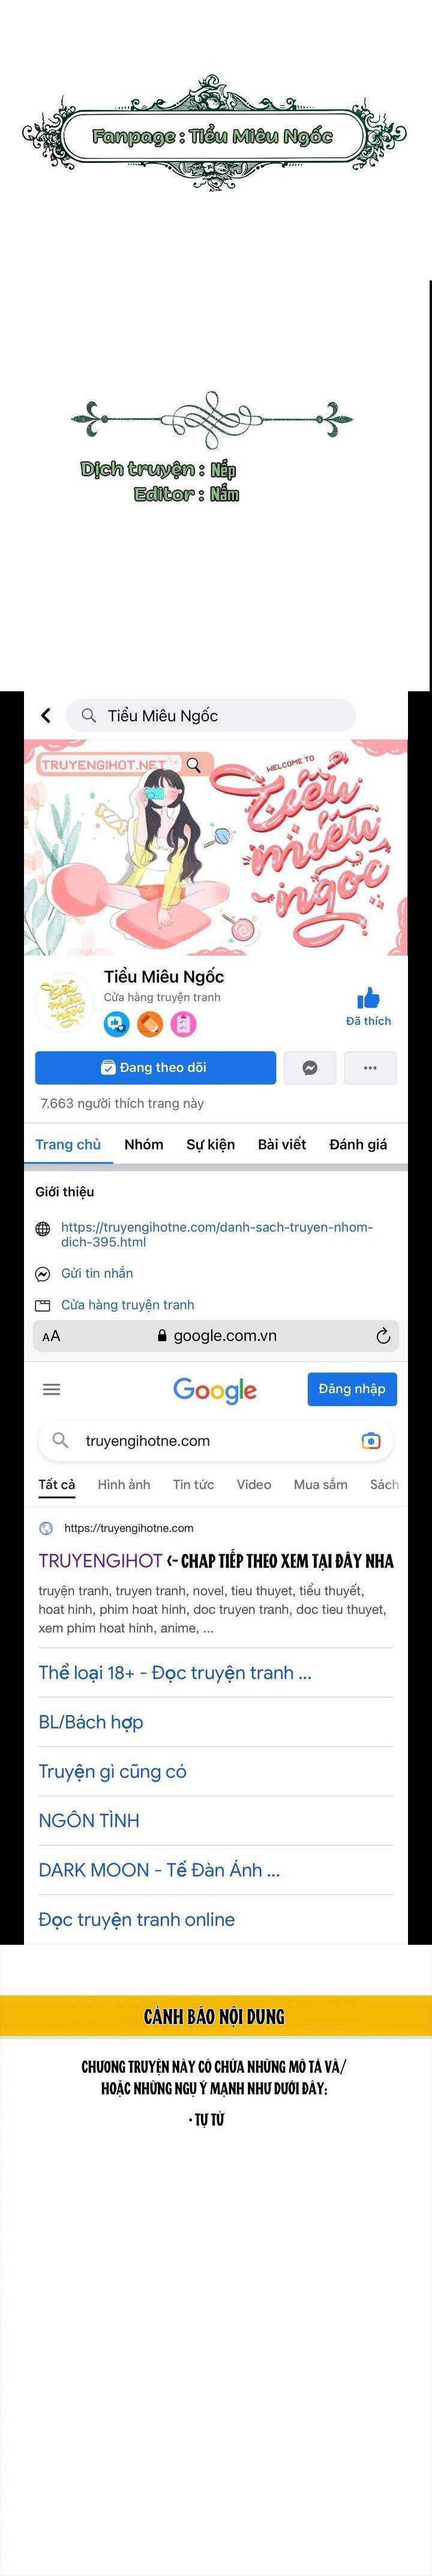The height and width of the screenshot is (2576, 432).
Task: Switch to the Bài viết tab
Action: point(282,1144)
